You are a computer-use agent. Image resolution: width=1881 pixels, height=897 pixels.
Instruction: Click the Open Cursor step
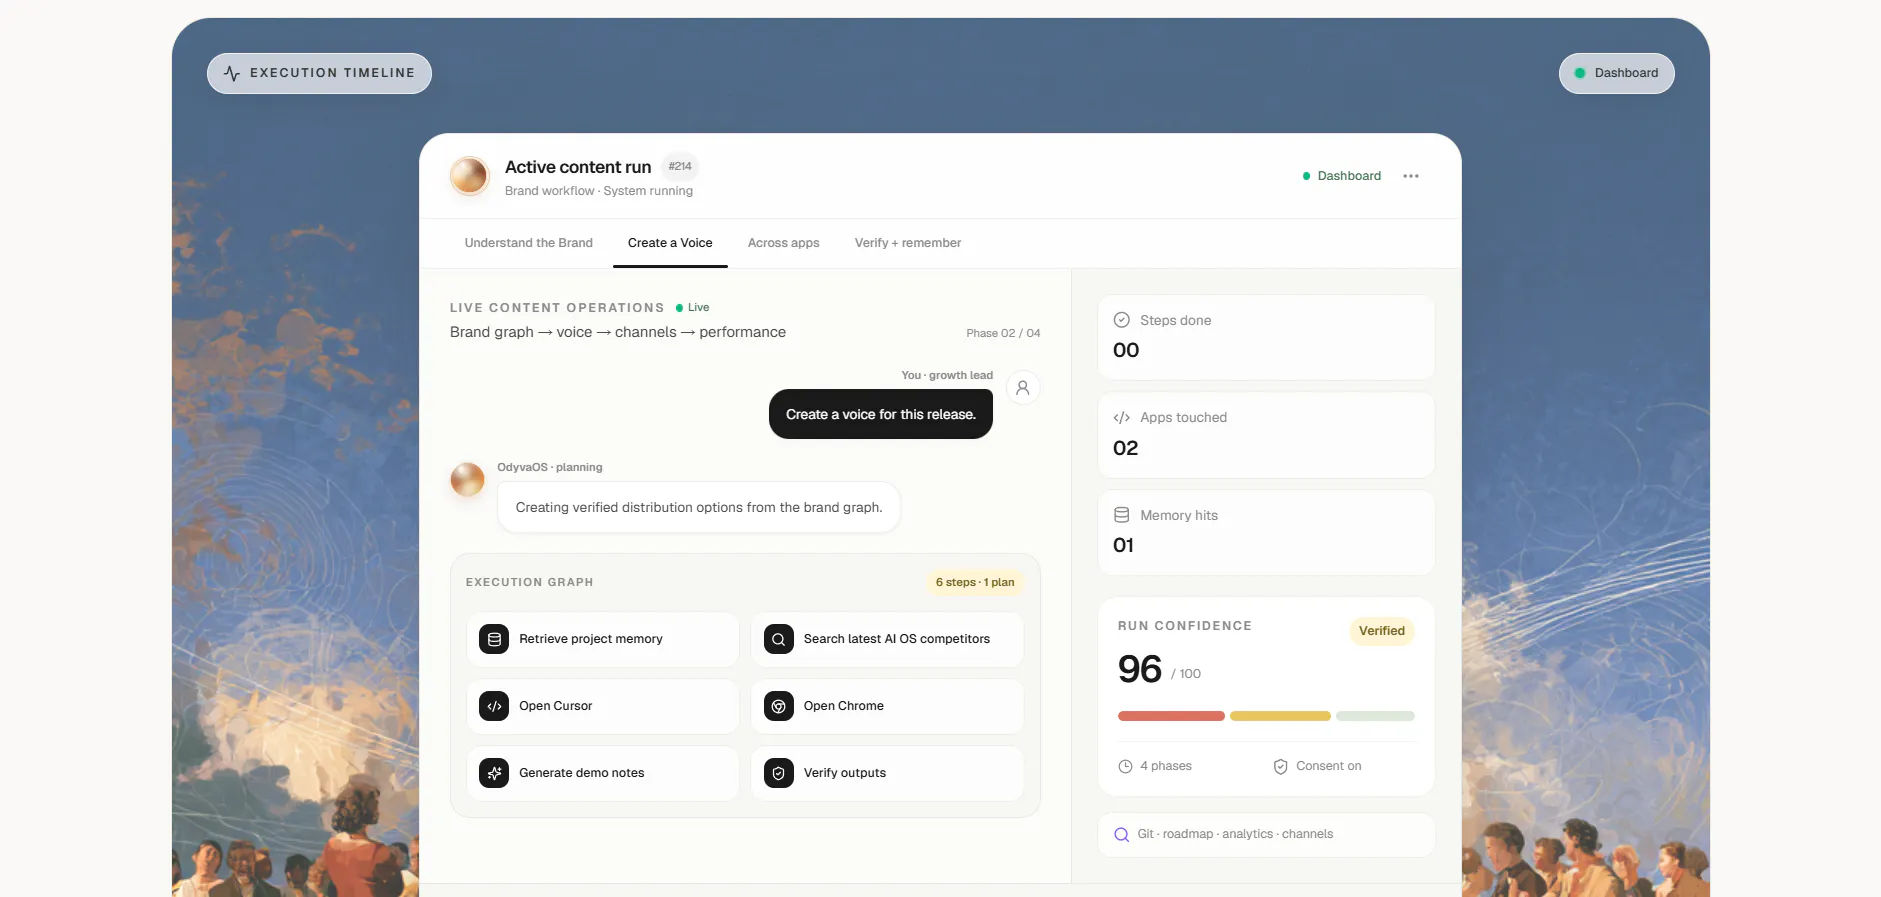[603, 706]
